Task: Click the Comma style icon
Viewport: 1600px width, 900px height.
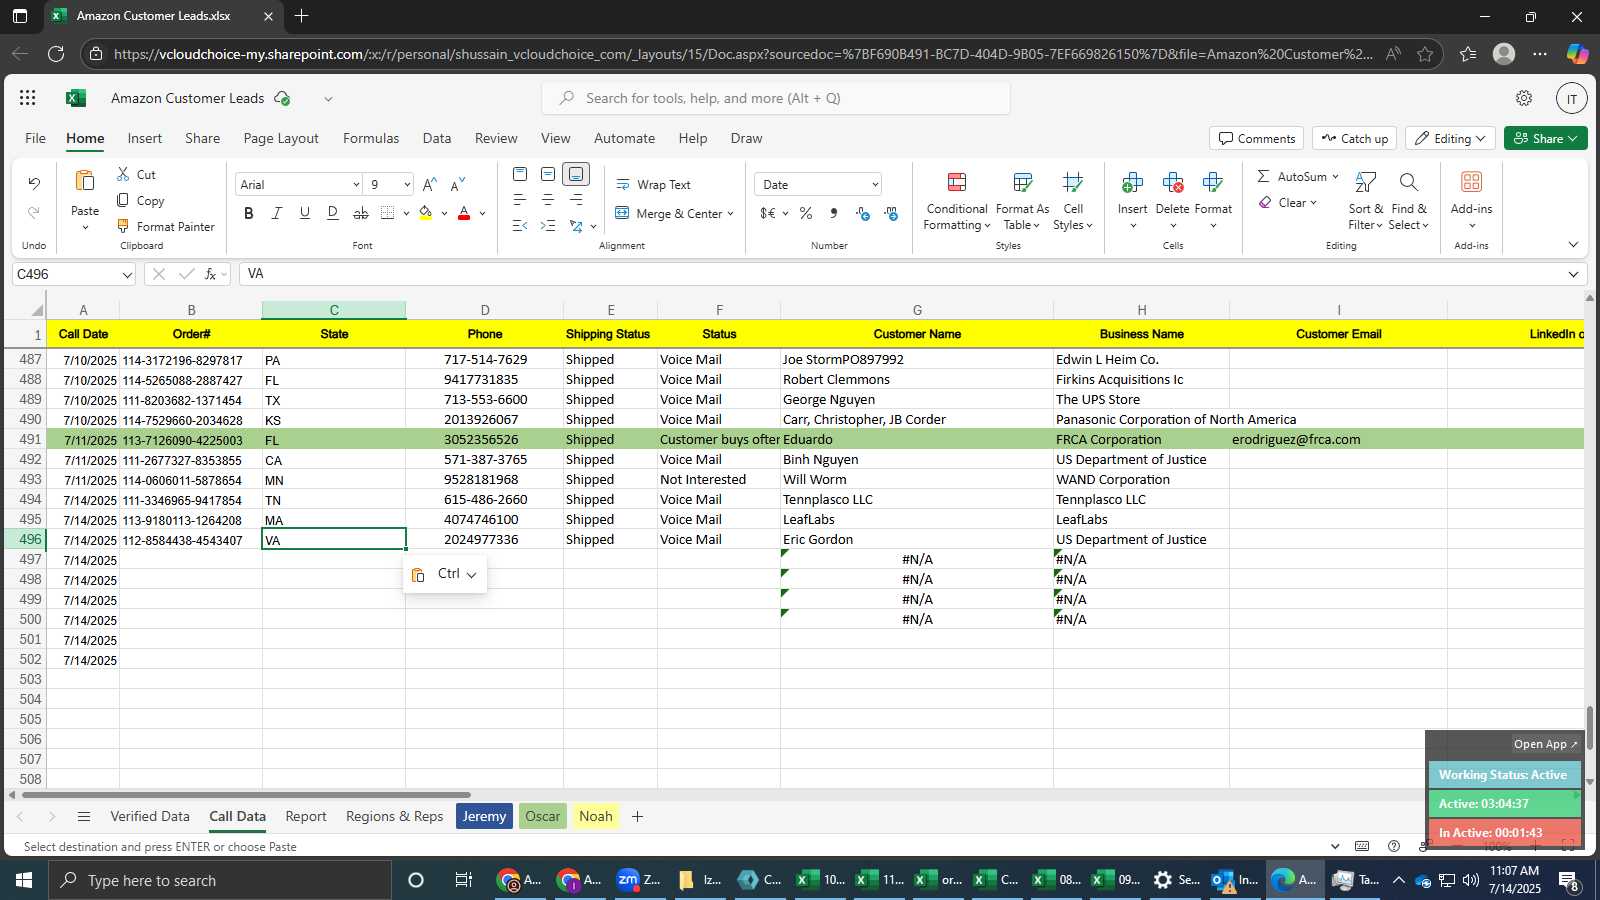Action: (834, 213)
